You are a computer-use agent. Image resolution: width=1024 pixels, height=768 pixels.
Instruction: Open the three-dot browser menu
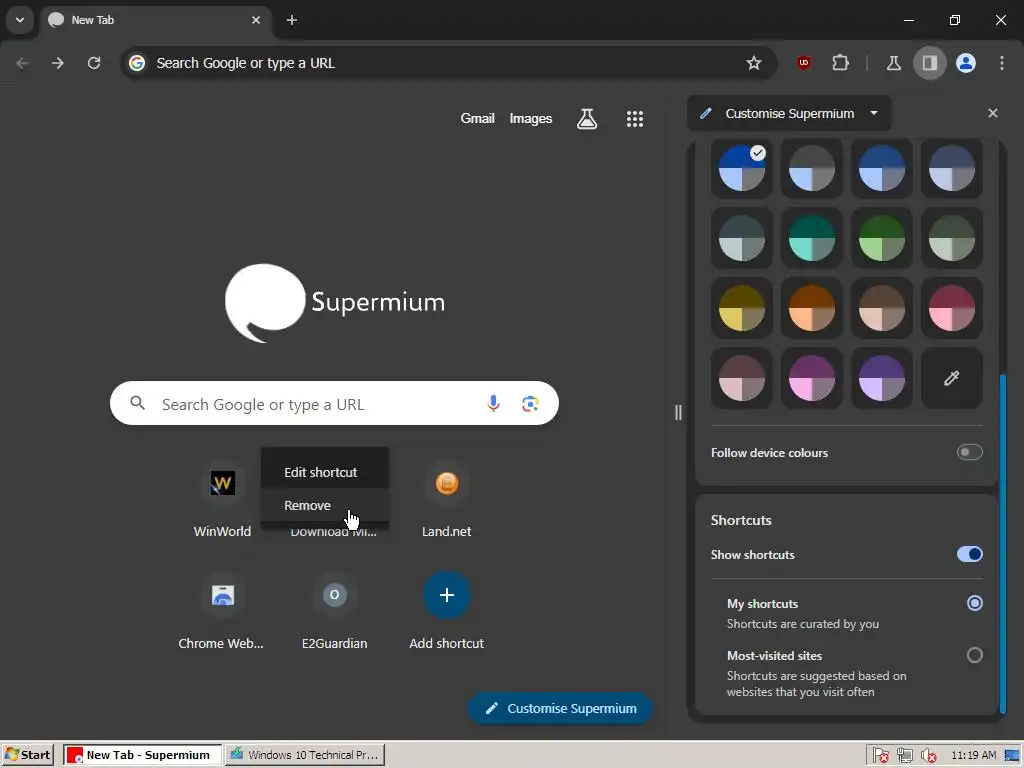click(x=1002, y=63)
